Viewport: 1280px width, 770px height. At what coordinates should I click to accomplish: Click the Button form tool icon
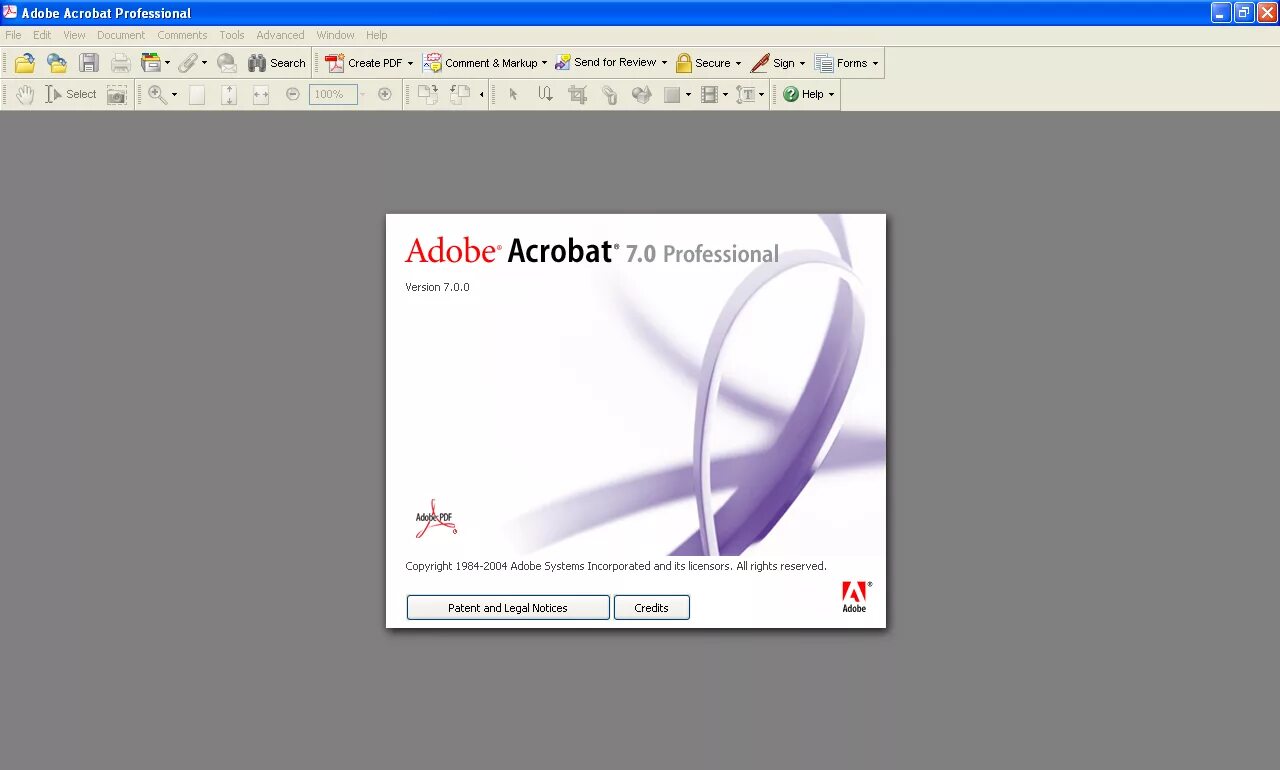[672, 94]
